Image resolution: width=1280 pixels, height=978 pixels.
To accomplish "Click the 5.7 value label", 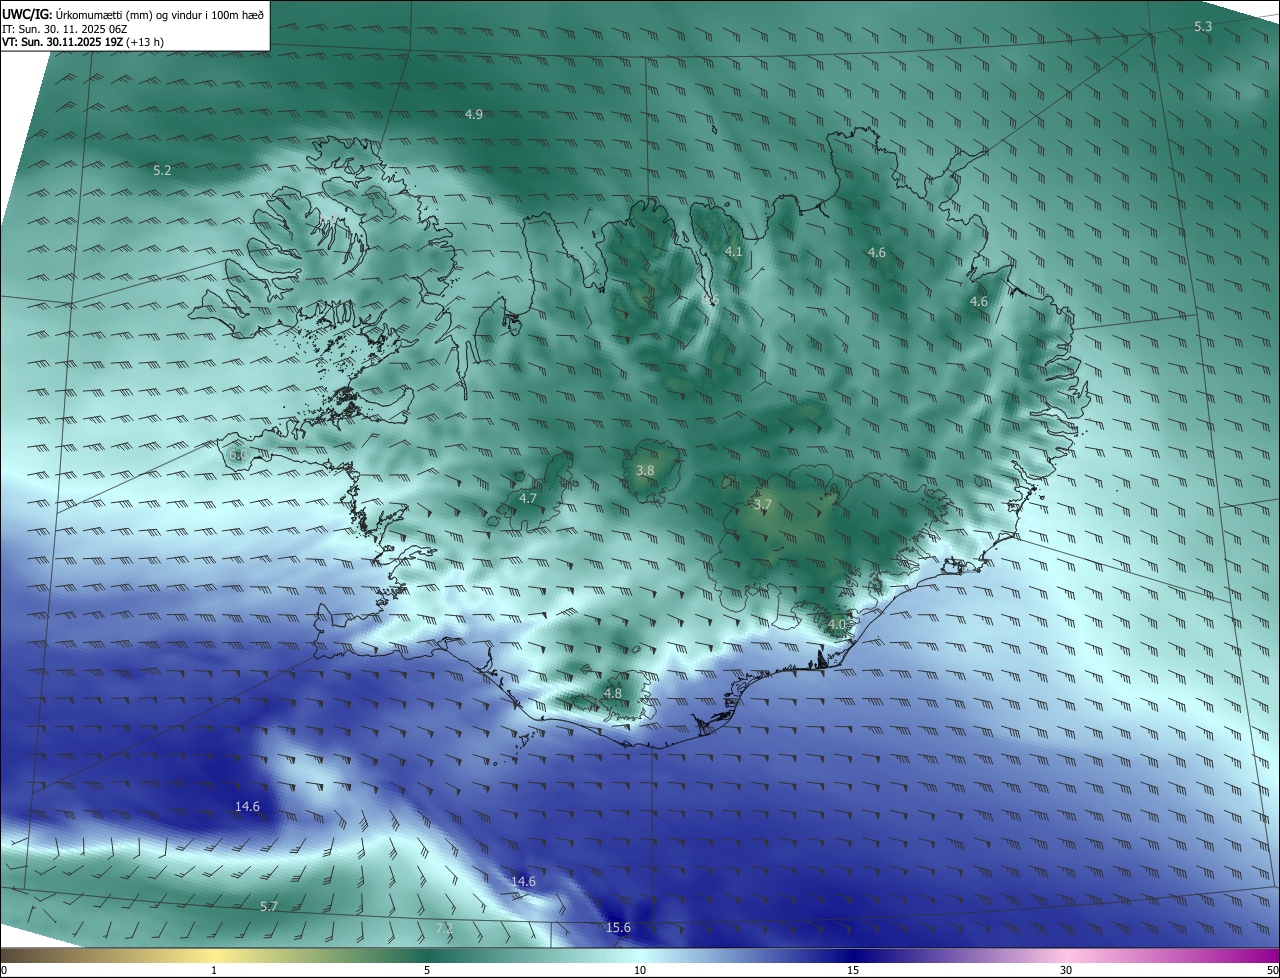I will click(268, 907).
